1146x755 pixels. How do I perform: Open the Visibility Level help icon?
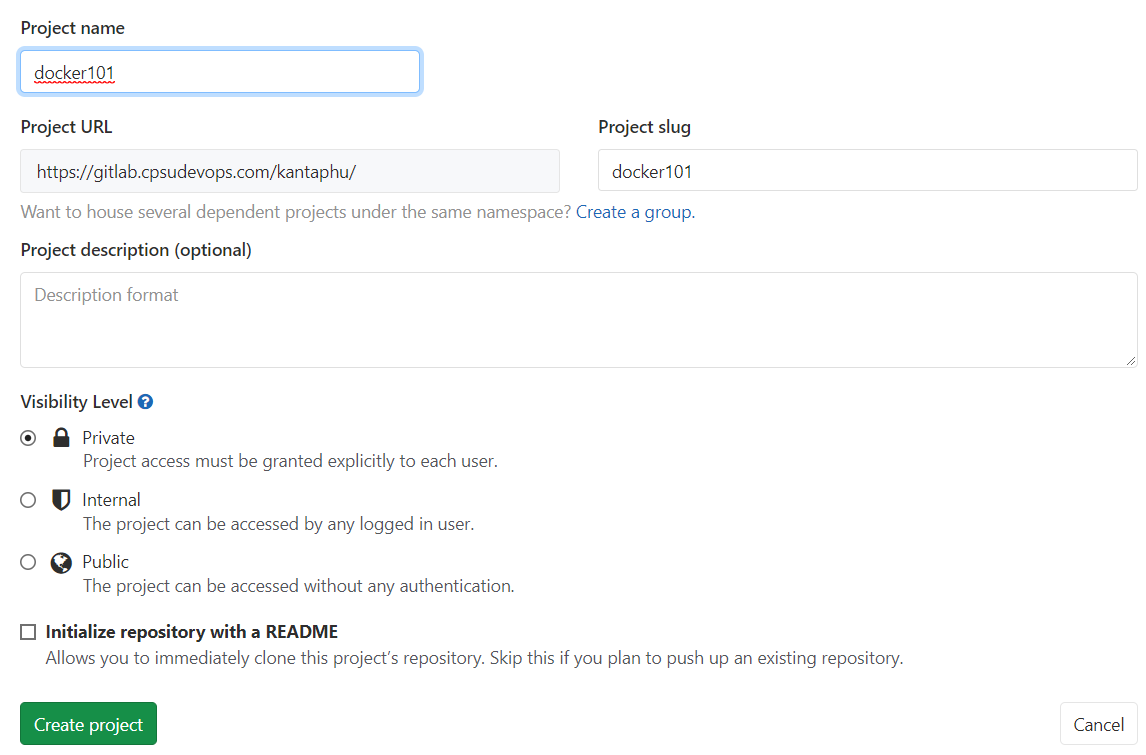[146, 401]
